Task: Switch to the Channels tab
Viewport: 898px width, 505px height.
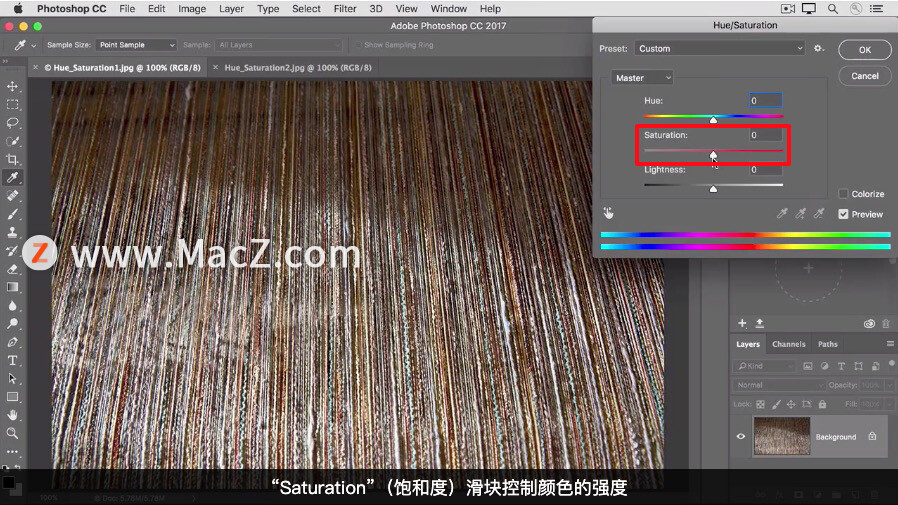Action: pyautogui.click(x=789, y=344)
